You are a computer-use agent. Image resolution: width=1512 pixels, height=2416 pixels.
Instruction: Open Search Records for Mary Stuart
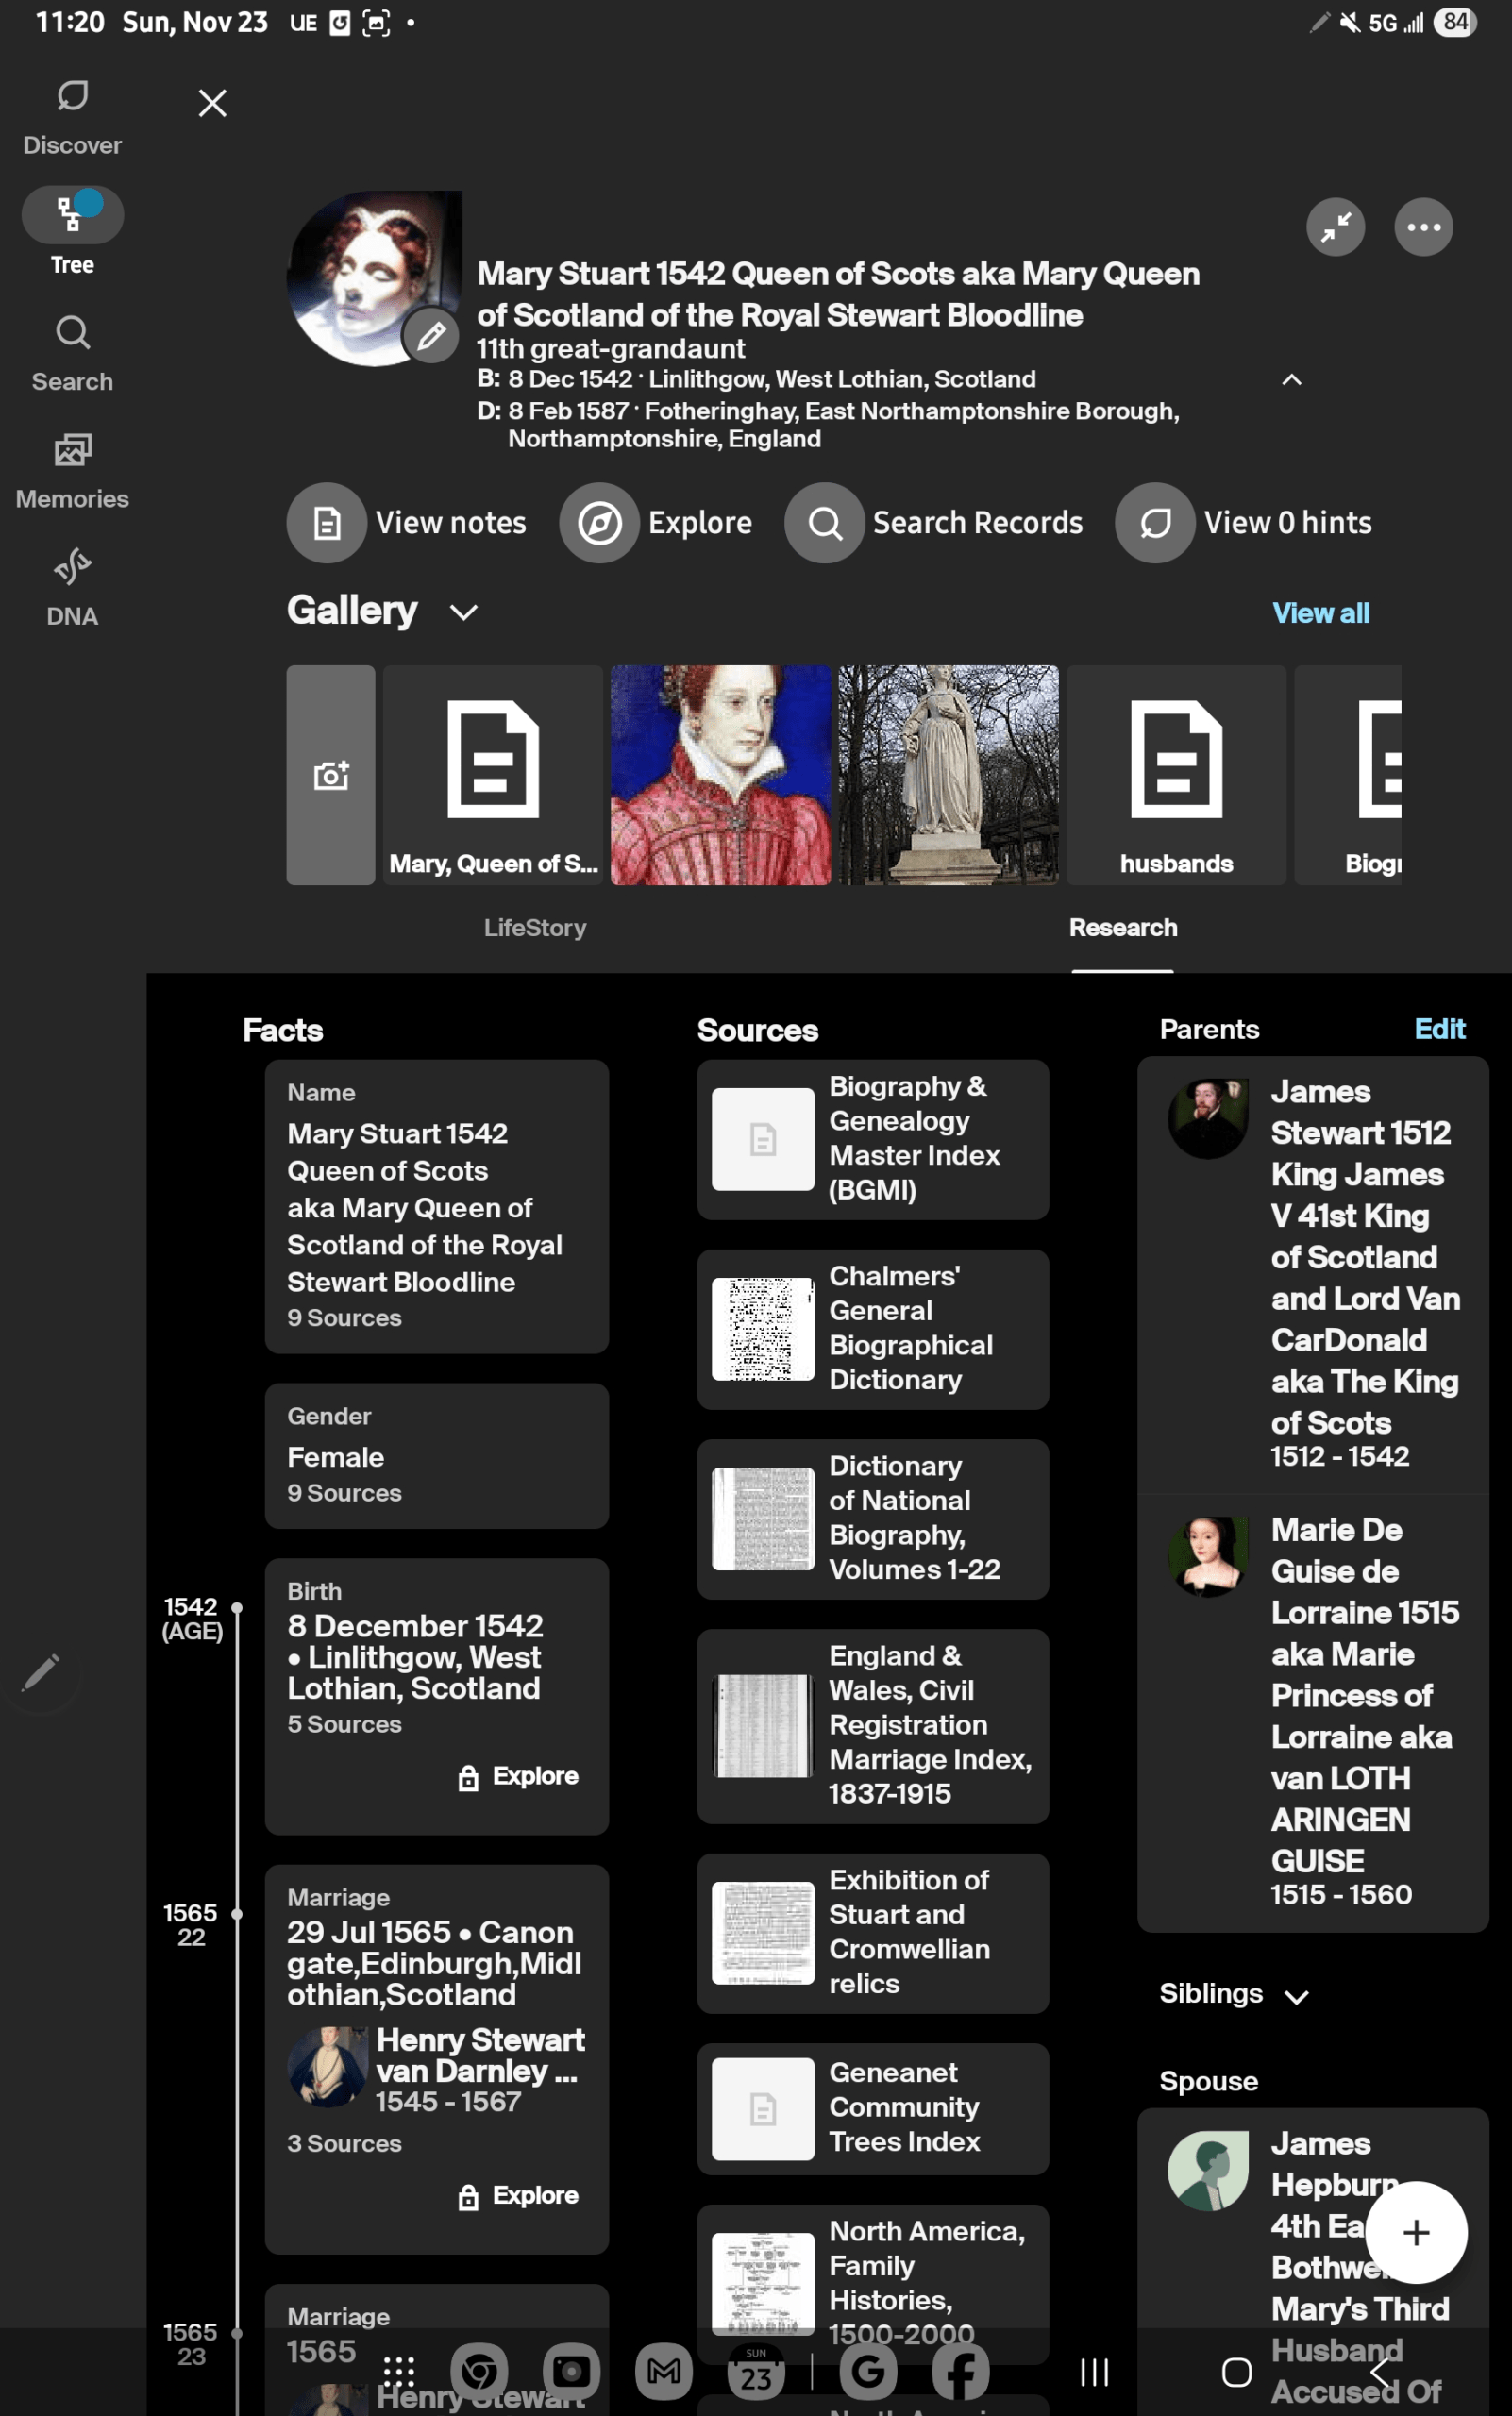tap(933, 523)
